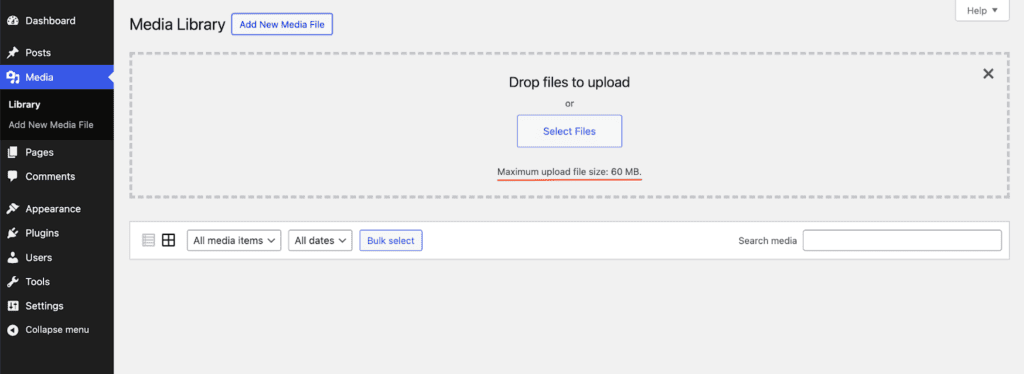Click the Drop files to upload text

569,82
